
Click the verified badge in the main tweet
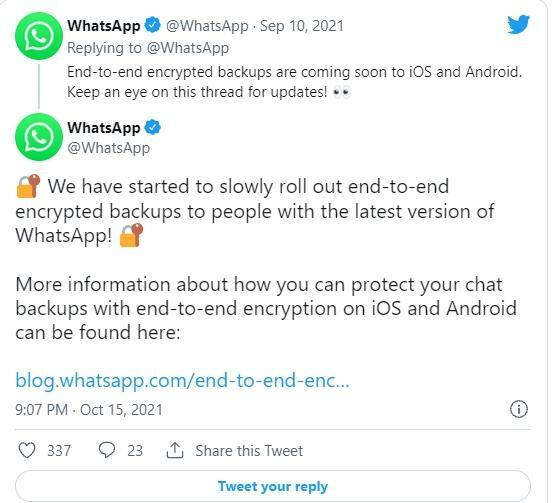click(153, 127)
